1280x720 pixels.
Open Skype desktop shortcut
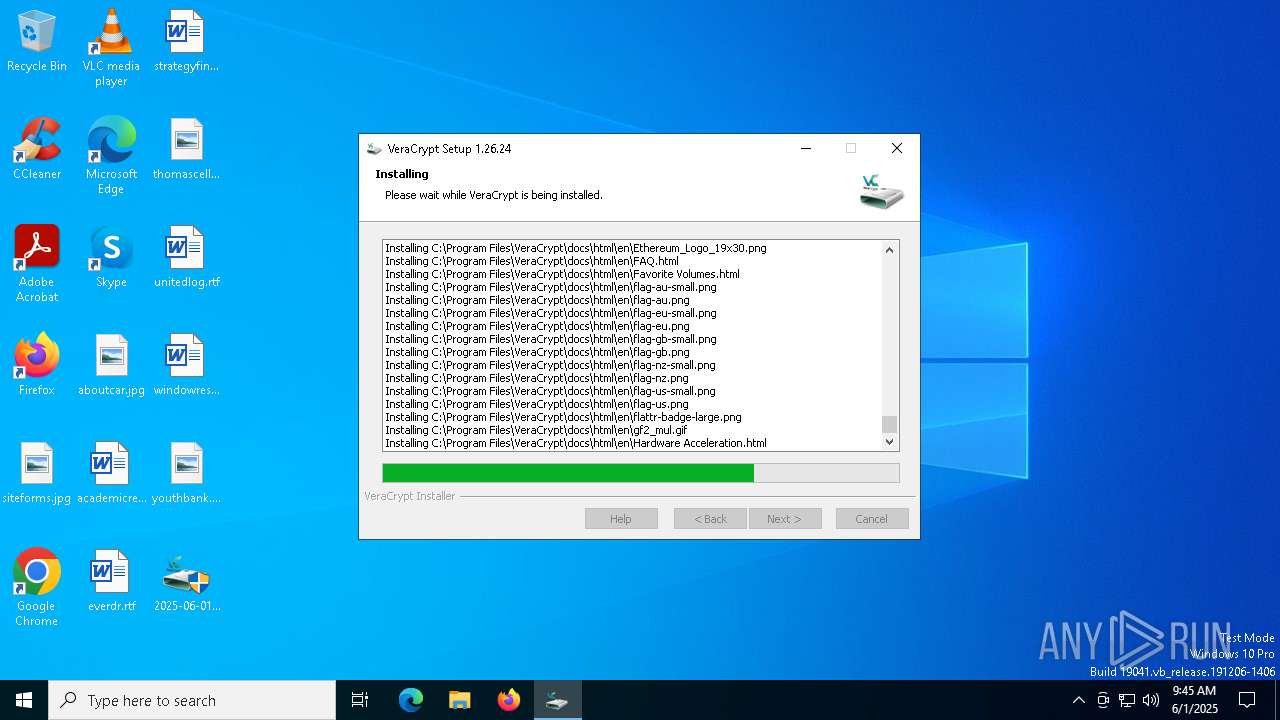pos(111,258)
